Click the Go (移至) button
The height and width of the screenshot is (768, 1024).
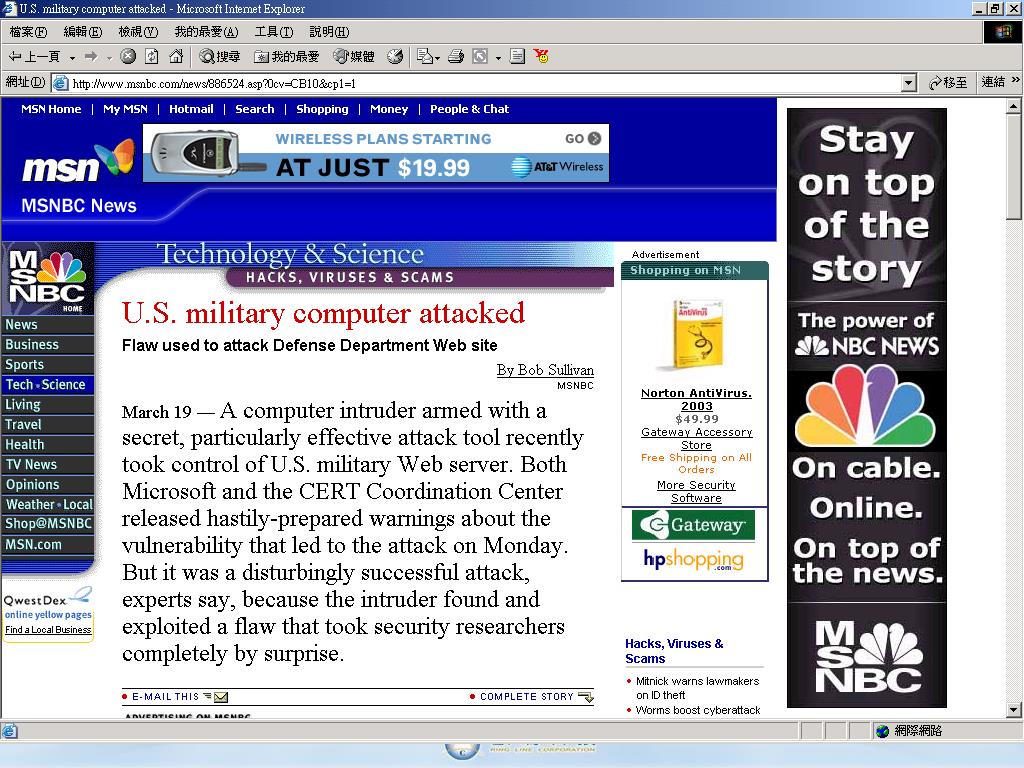point(948,82)
